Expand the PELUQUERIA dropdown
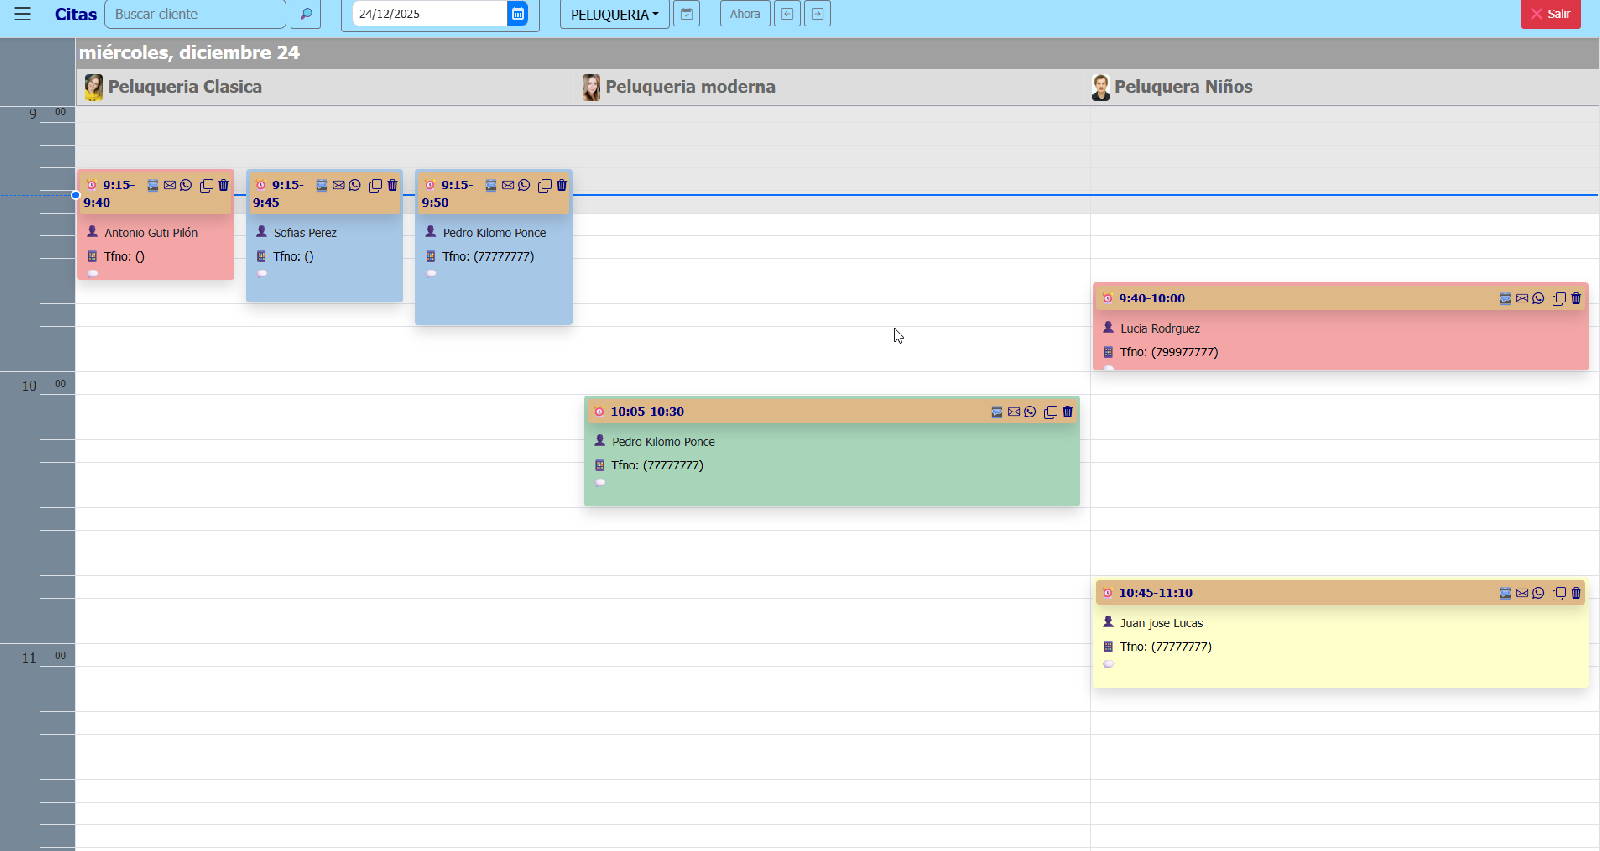Image resolution: width=1600 pixels, height=851 pixels. pos(614,15)
